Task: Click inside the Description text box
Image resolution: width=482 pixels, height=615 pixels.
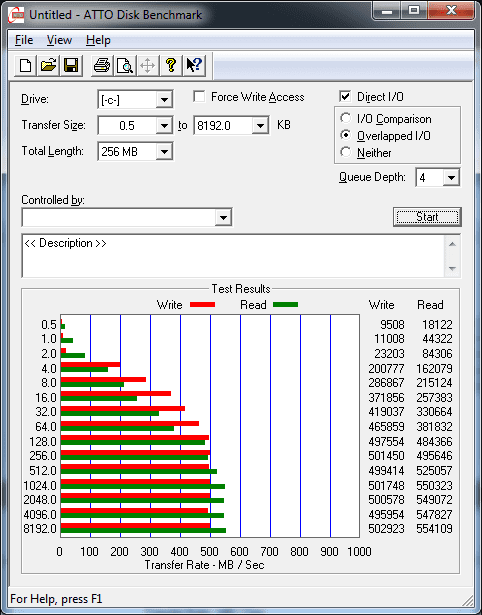Action: pyautogui.click(x=233, y=256)
